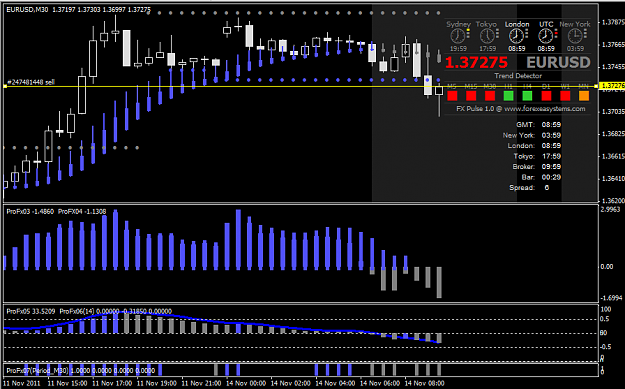Click the 1.36825 price axis label

coord(613,134)
